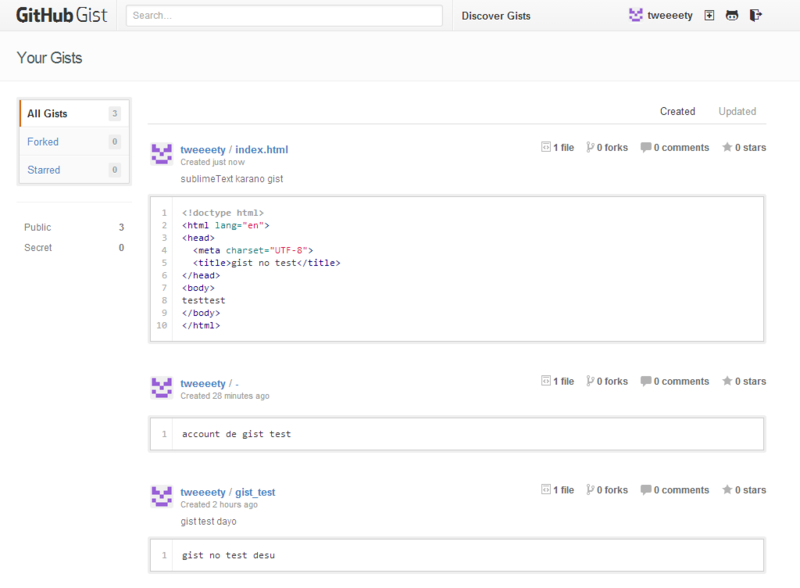Viewport: 800px width, 588px height.
Task: Open tweeeety profile in header
Action: pos(670,15)
